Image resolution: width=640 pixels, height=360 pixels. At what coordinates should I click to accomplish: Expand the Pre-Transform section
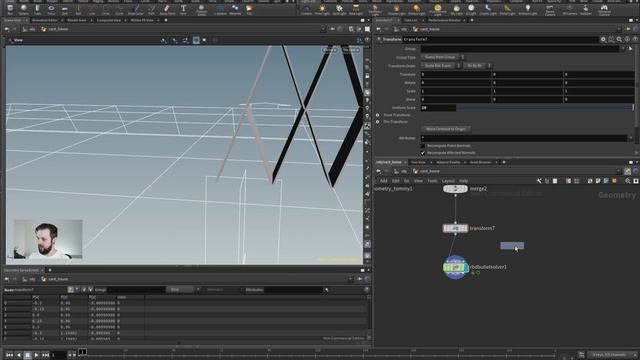click(378, 122)
